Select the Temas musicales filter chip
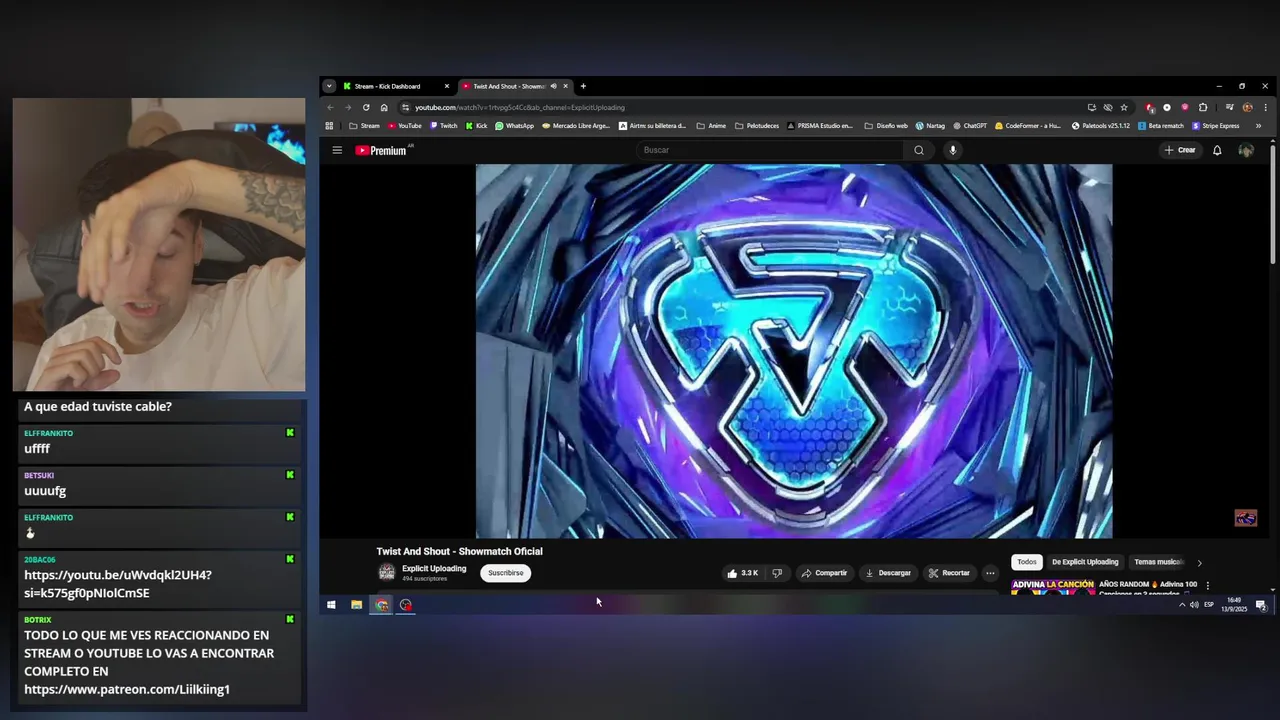Viewport: 1280px width, 720px height. [x=1158, y=562]
